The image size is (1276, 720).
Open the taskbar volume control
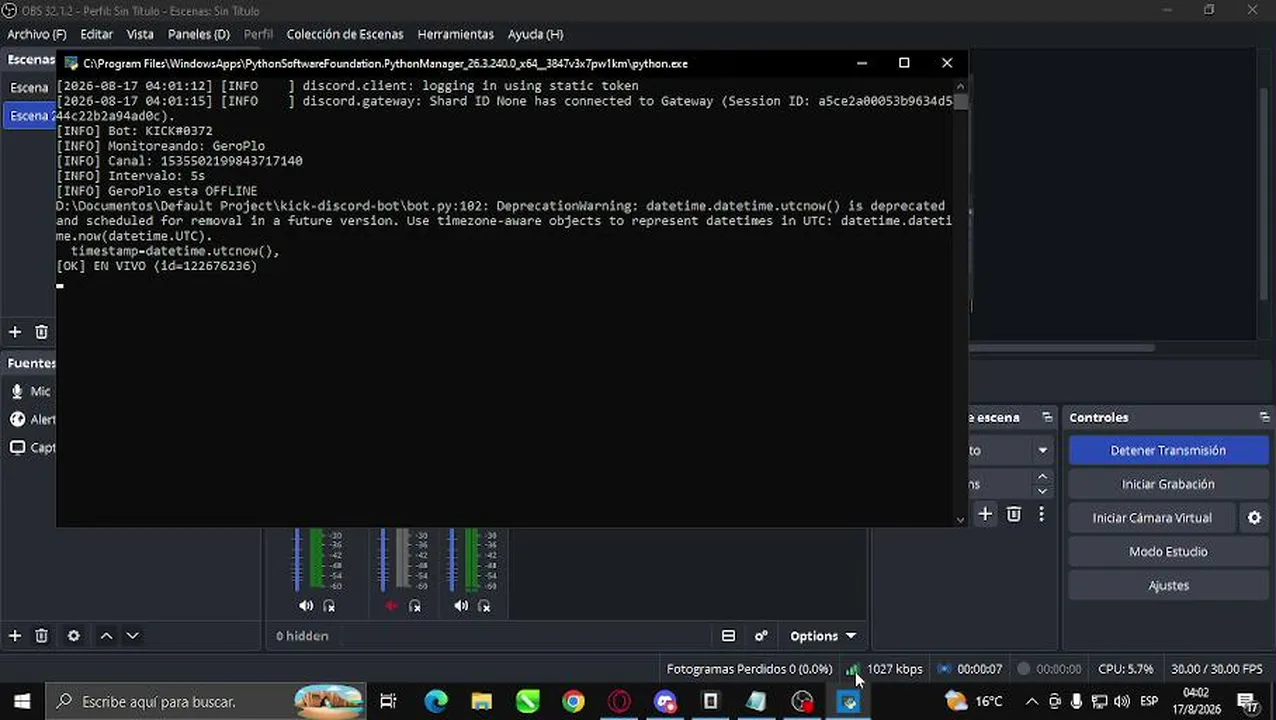[1122, 701]
